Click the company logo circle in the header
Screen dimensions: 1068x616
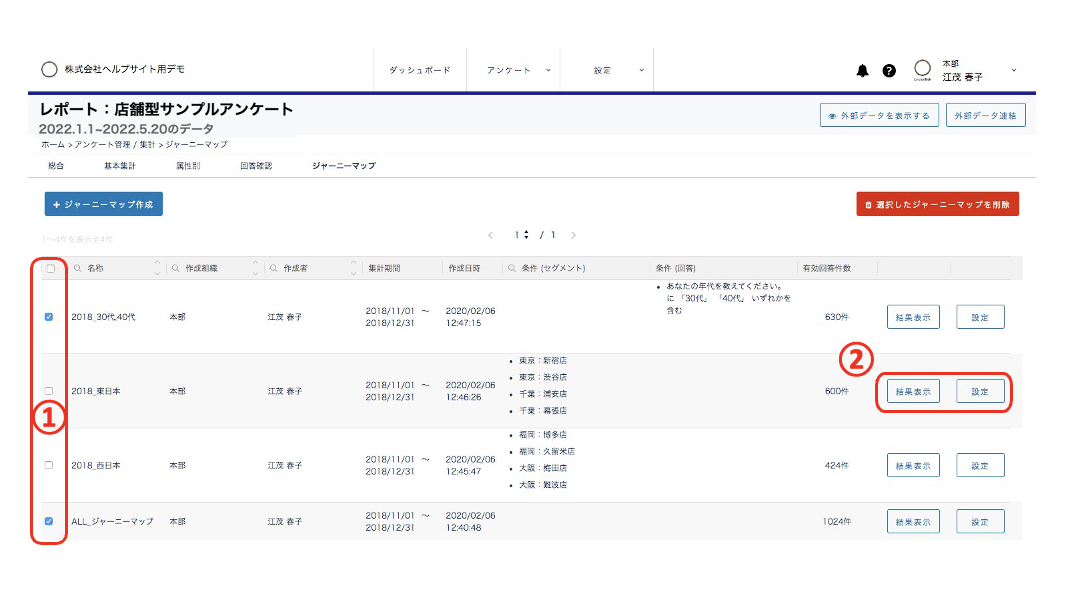pos(49,70)
